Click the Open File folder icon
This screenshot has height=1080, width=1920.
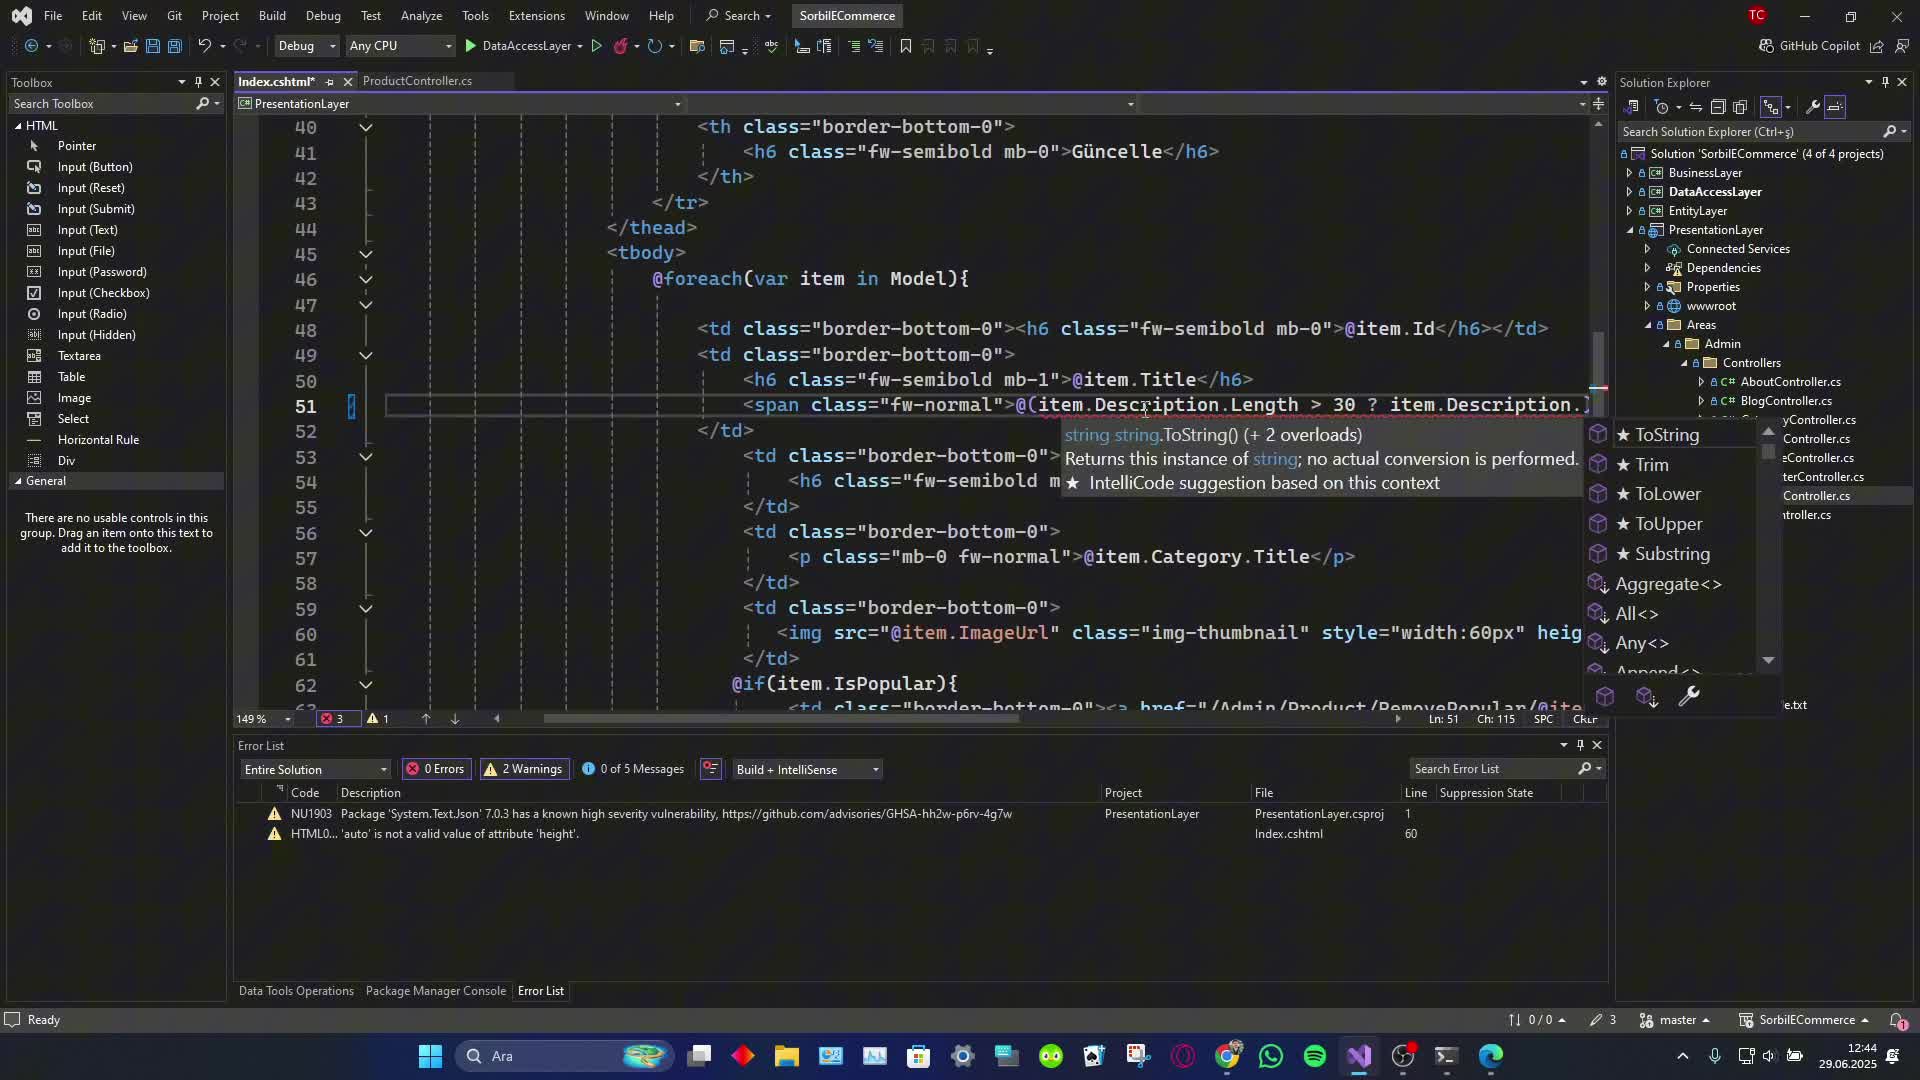click(x=130, y=46)
